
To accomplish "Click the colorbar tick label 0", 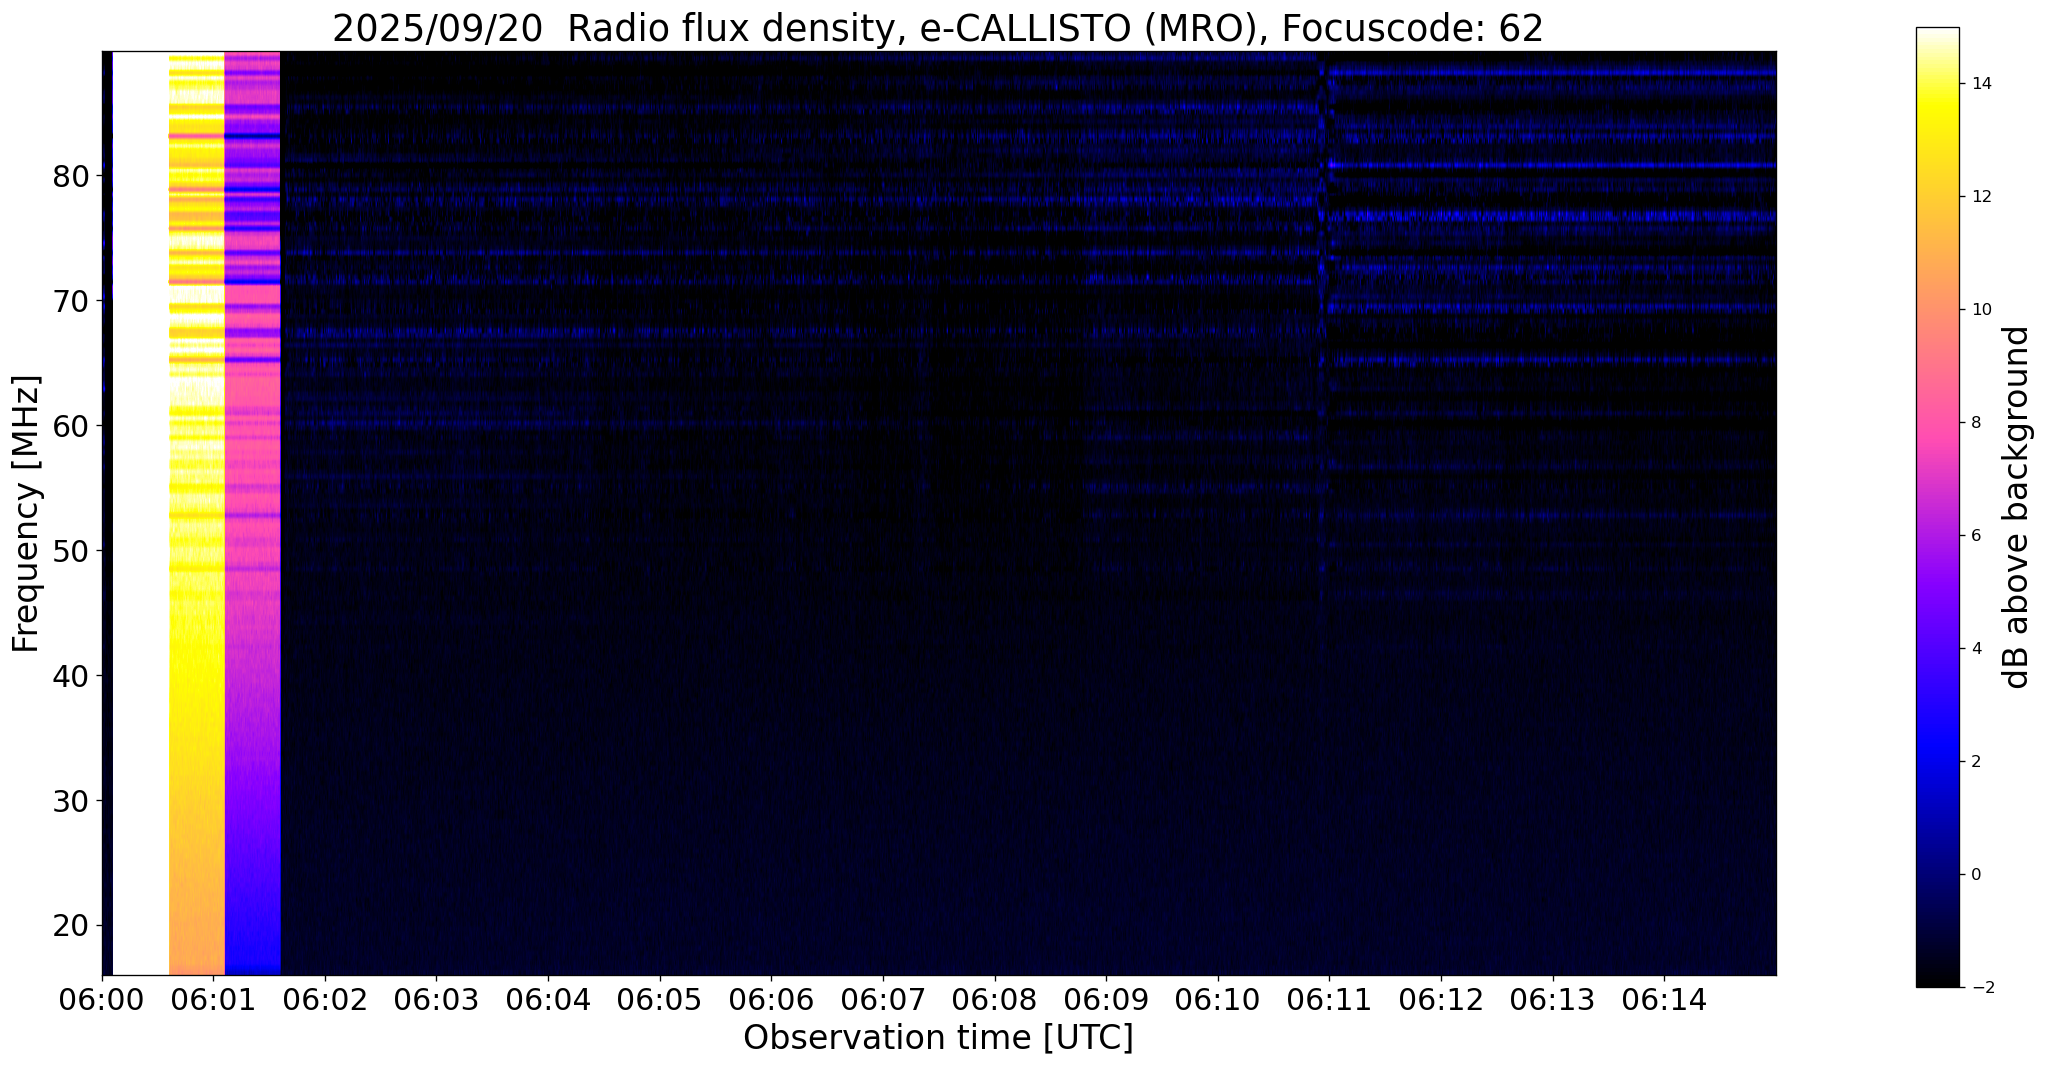I will click(1975, 875).
